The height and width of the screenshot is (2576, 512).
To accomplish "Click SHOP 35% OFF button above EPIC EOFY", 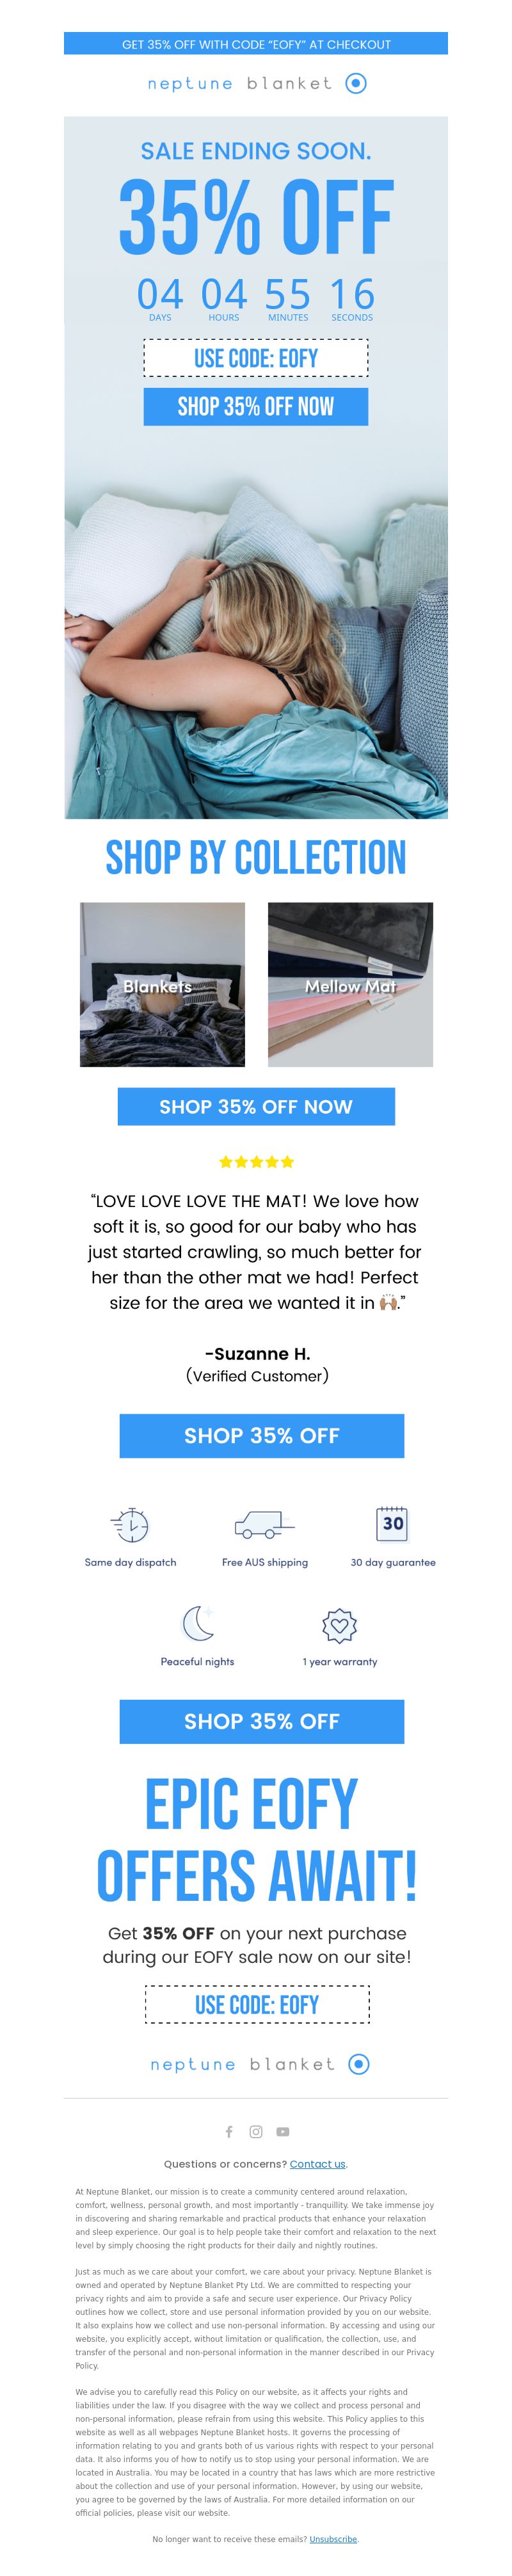I will (262, 1721).
